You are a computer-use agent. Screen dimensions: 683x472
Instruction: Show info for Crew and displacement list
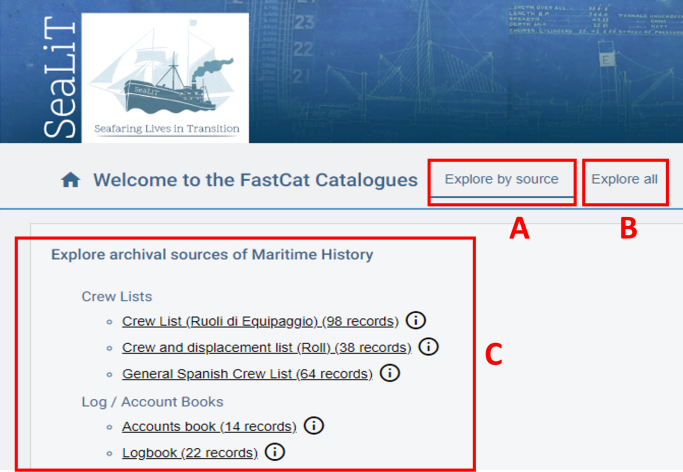(x=428, y=347)
